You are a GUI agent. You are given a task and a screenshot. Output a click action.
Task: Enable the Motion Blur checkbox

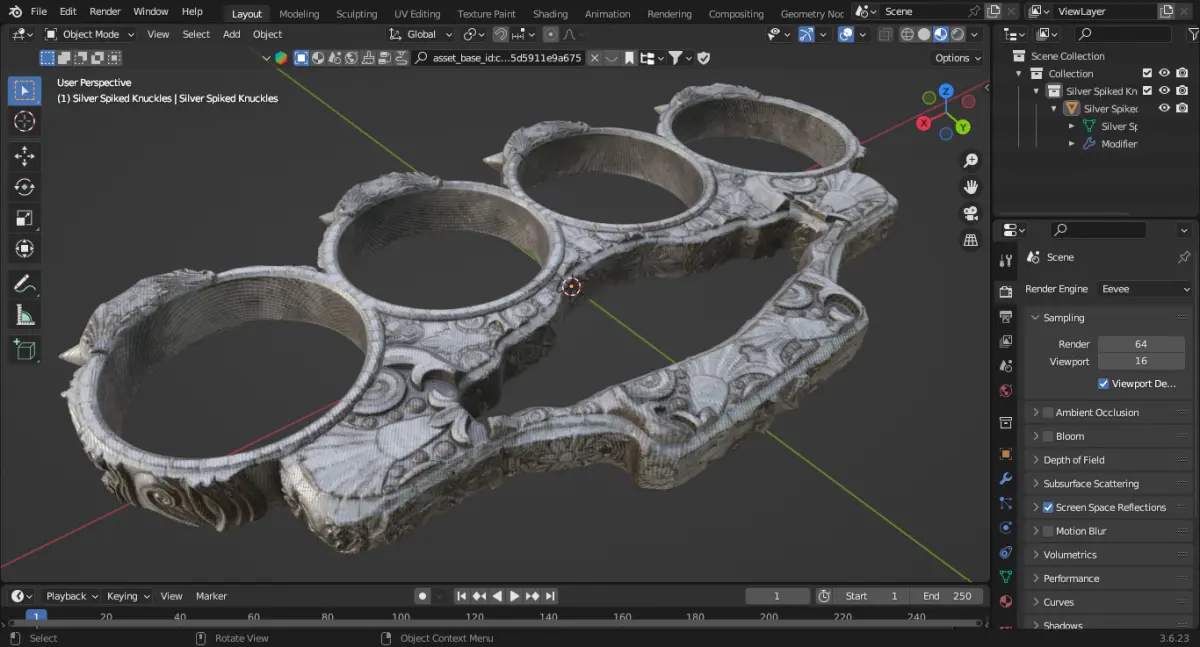click(1048, 531)
